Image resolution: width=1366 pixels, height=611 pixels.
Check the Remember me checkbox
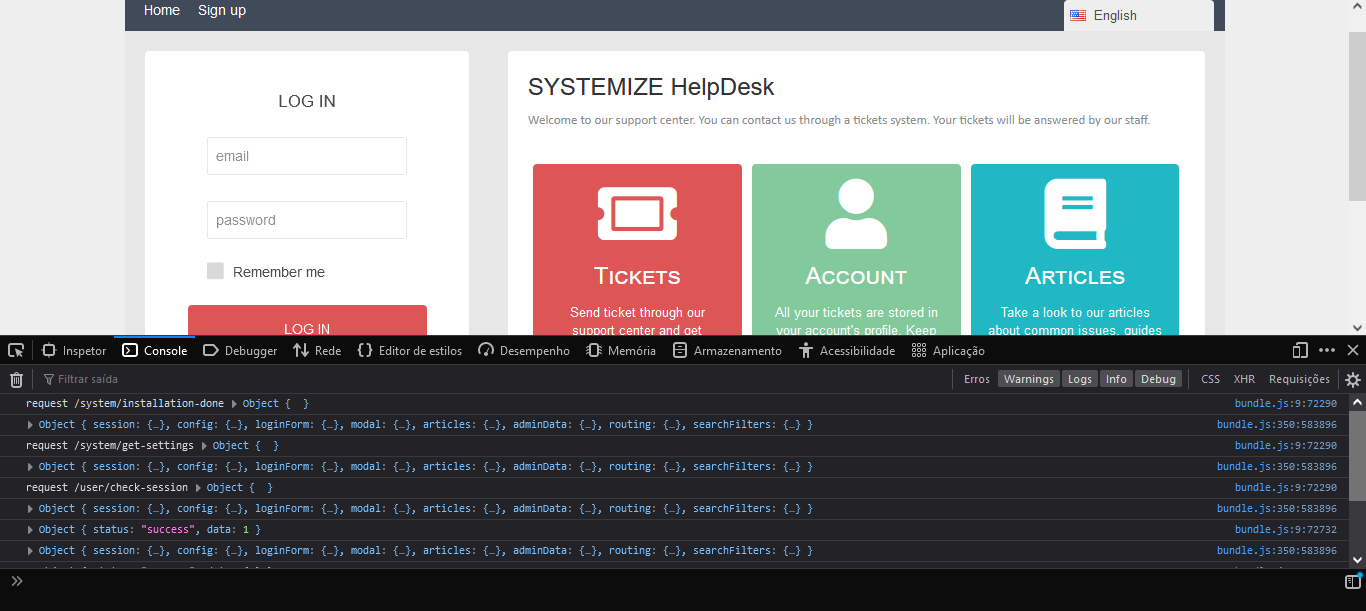point(215,271)
